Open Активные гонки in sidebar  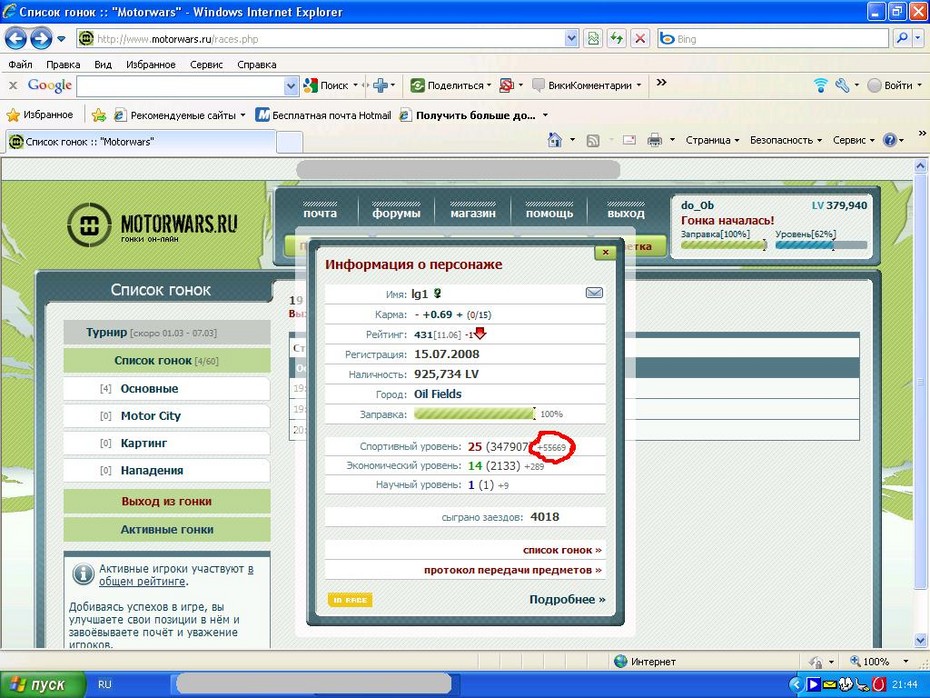167,530
